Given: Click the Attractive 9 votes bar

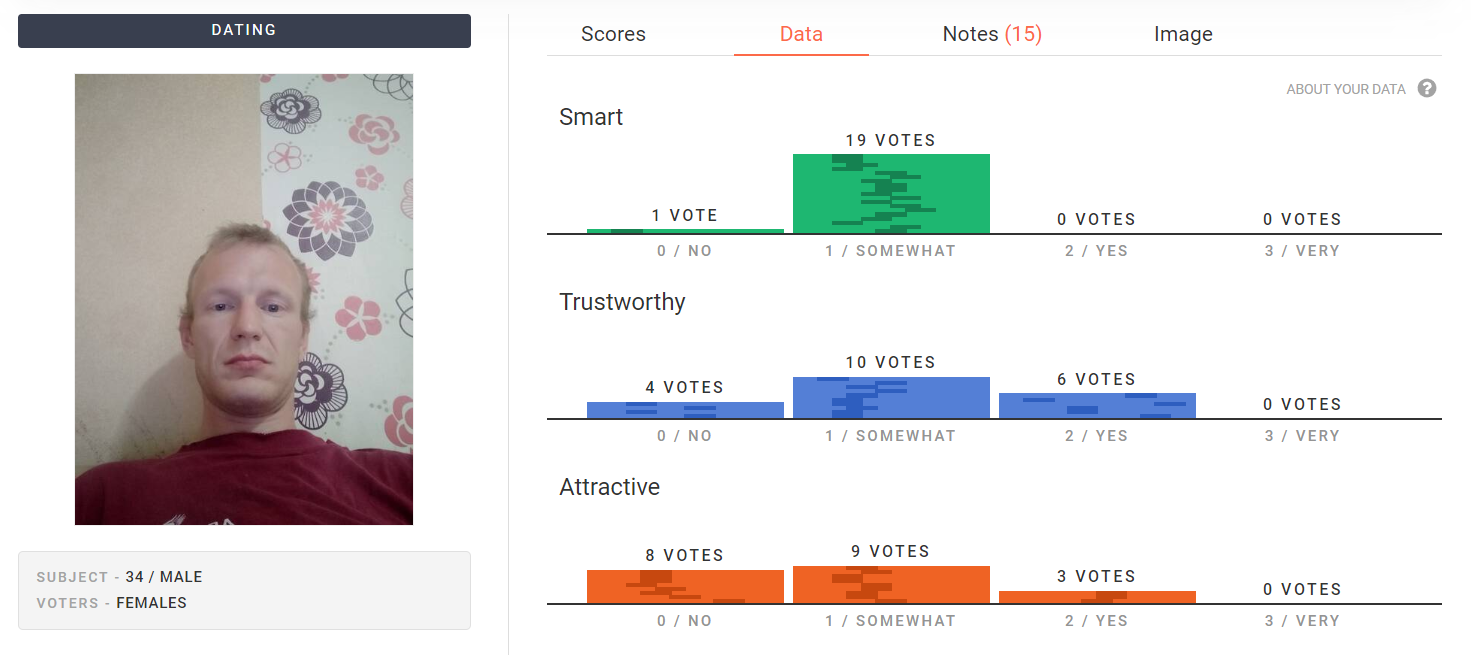Looking at the screenshot, I should (891, 584).
